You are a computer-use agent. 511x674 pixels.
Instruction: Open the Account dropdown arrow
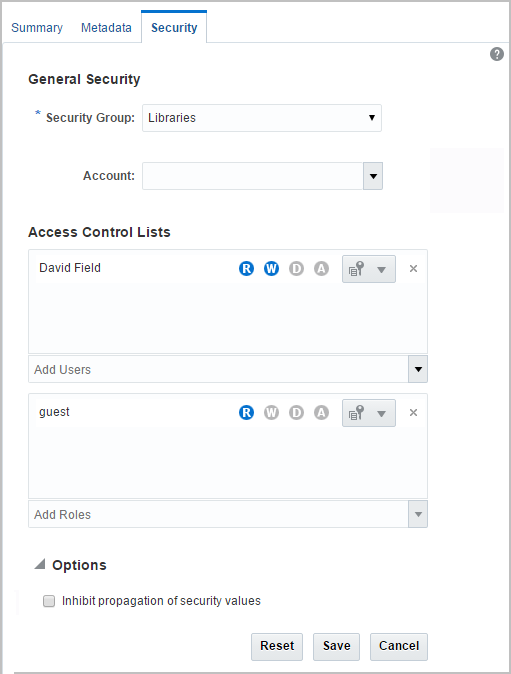(373, 176)
